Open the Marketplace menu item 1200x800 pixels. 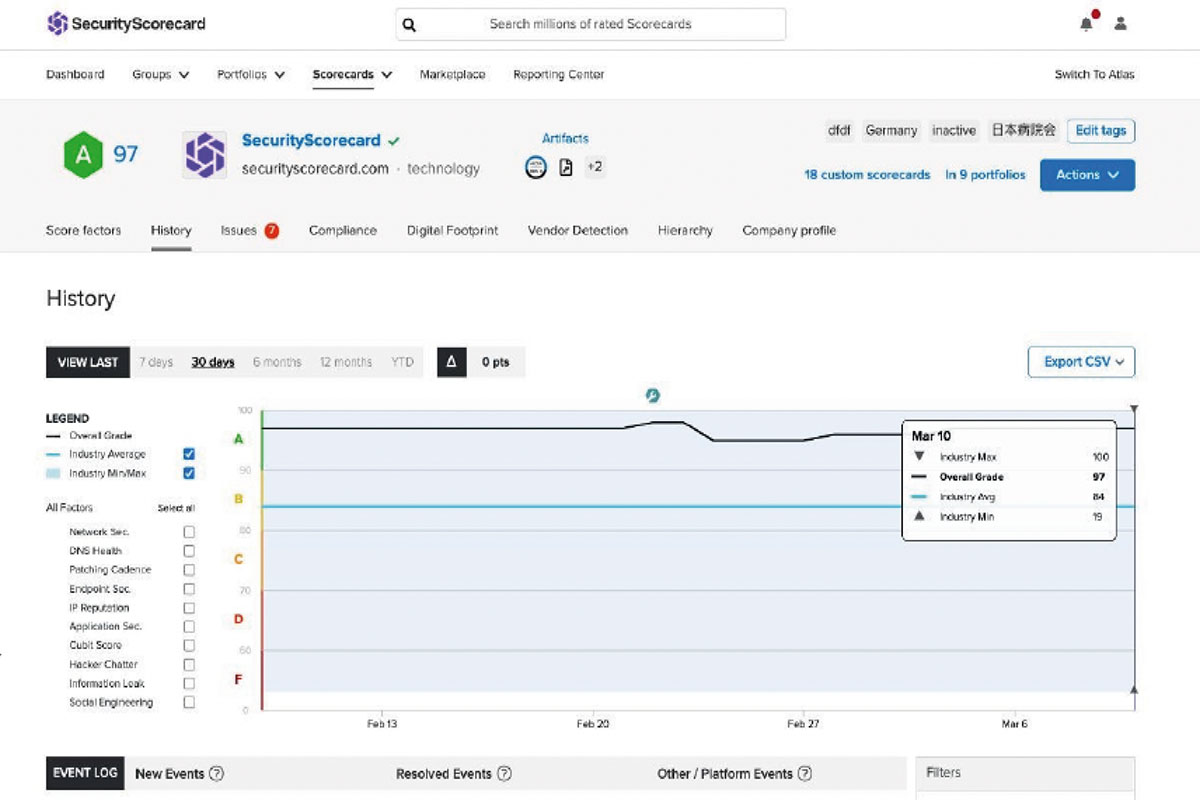452,75
